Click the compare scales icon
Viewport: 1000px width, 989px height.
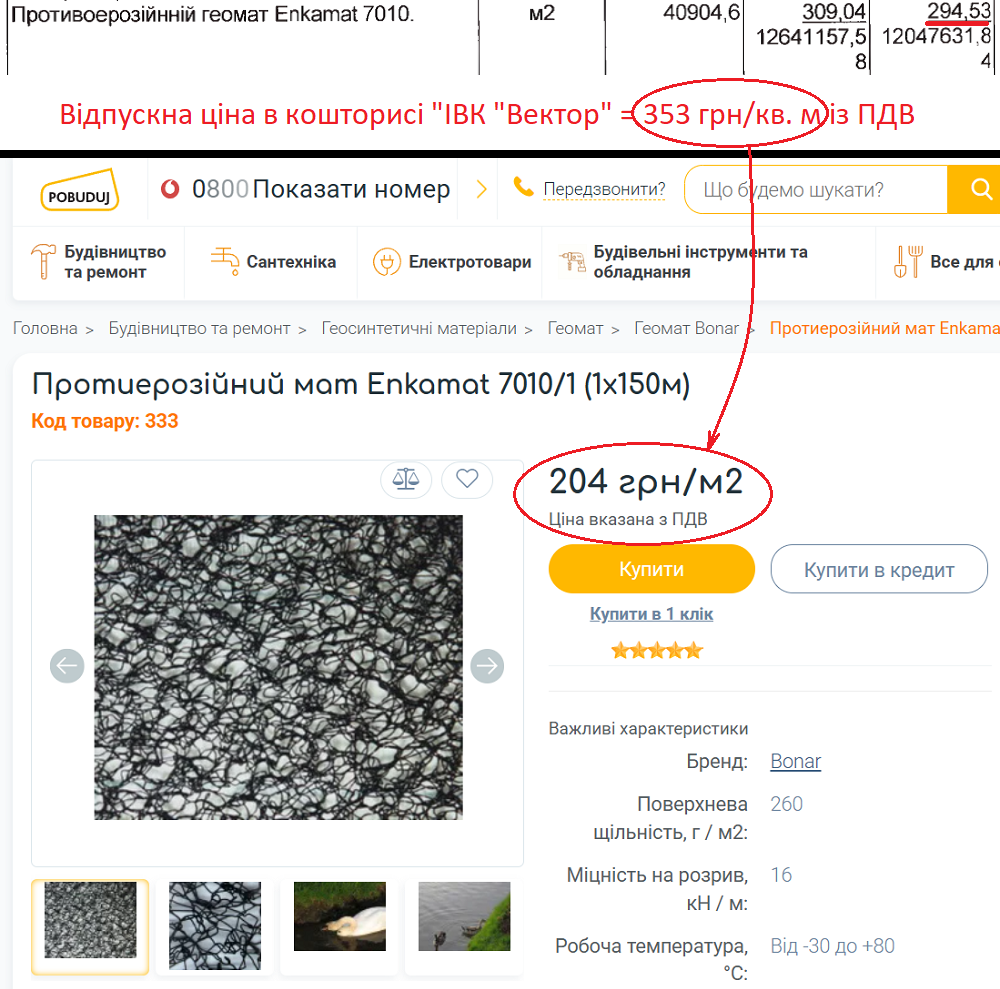406,478
